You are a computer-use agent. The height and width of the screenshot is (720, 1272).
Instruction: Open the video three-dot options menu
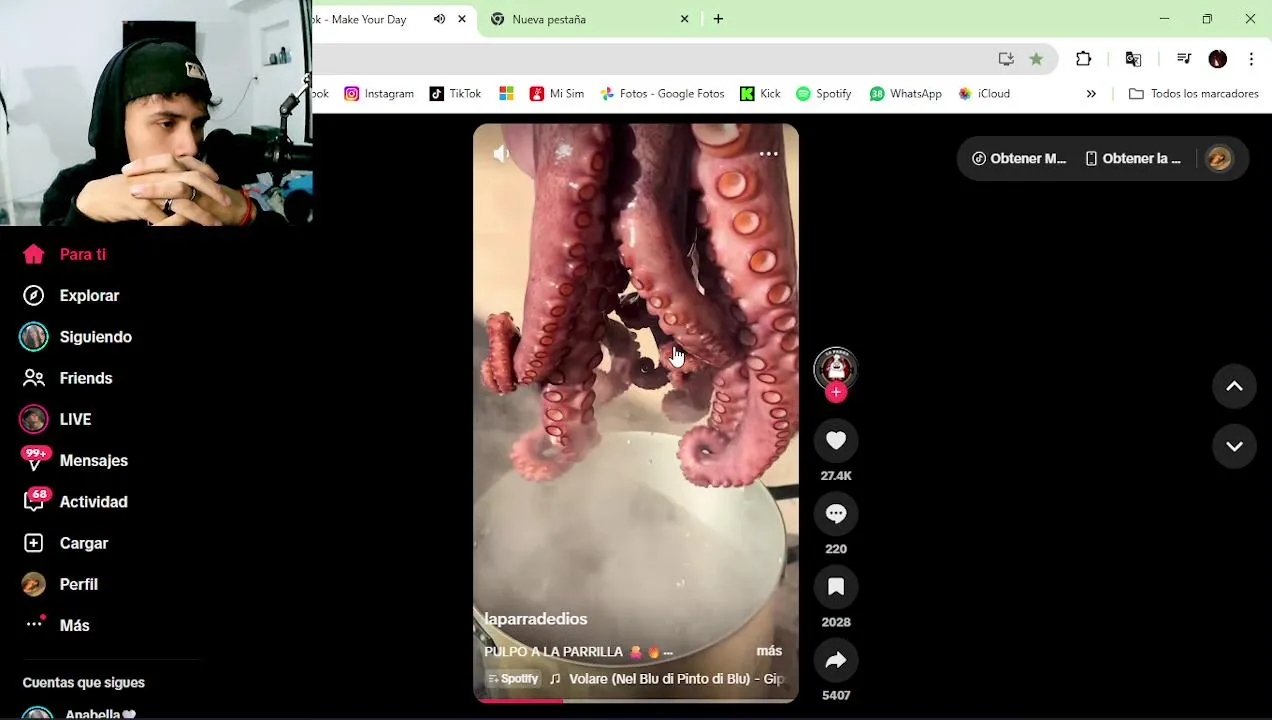769,153
